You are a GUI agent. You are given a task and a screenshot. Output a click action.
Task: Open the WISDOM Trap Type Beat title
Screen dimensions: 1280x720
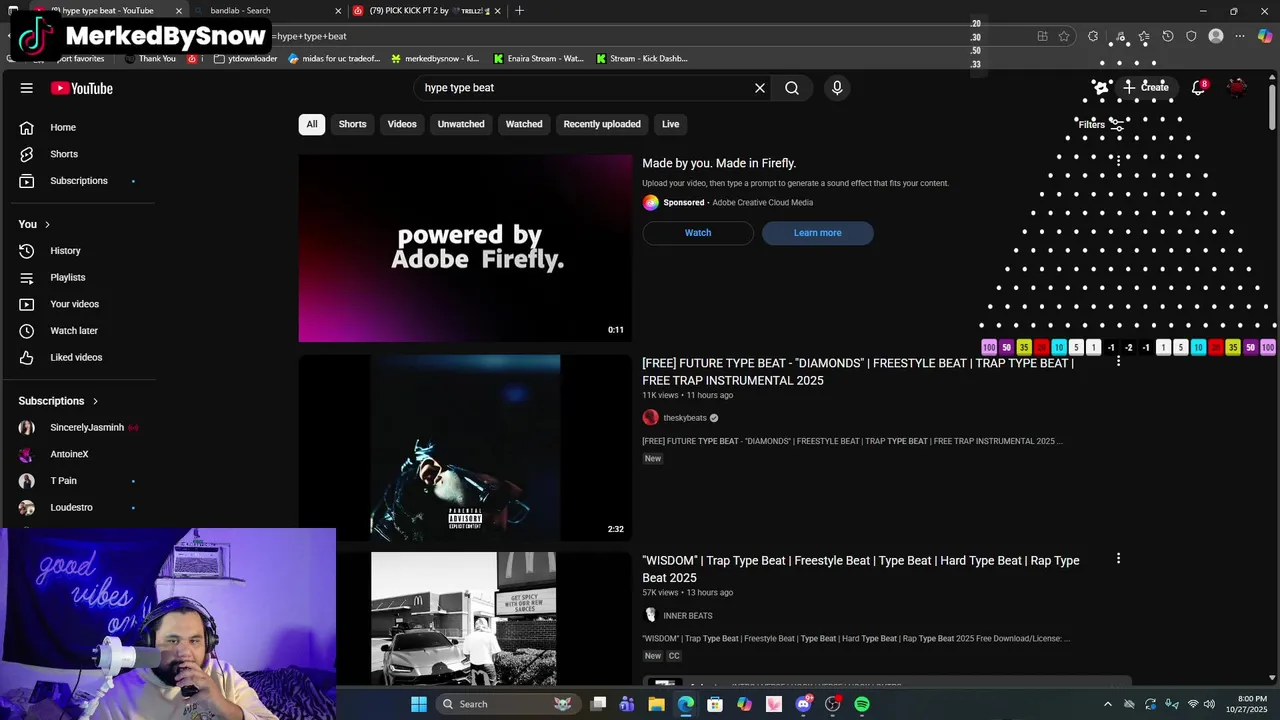(x=861, y=569)
